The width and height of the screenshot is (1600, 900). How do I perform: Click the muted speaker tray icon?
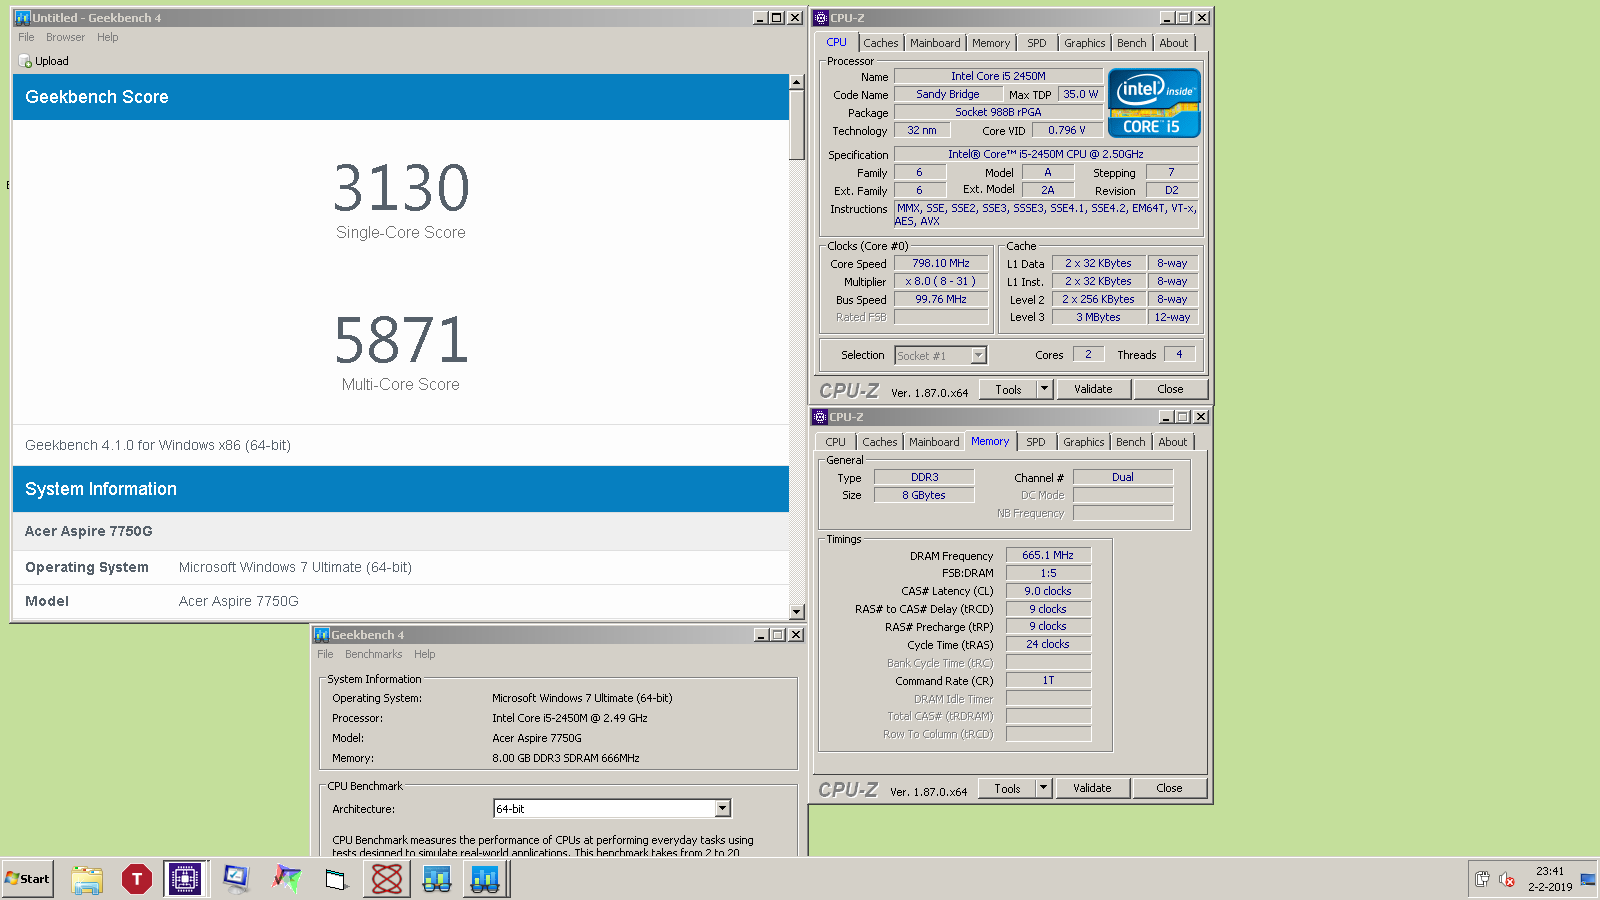tap(1506, 879)
